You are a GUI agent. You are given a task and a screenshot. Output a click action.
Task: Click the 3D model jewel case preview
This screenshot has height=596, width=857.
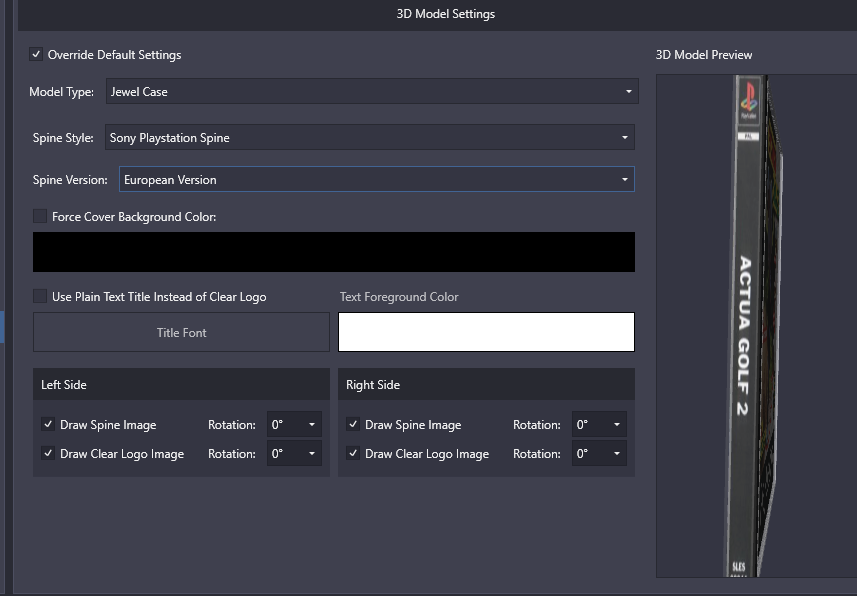(x=754, y=326)
